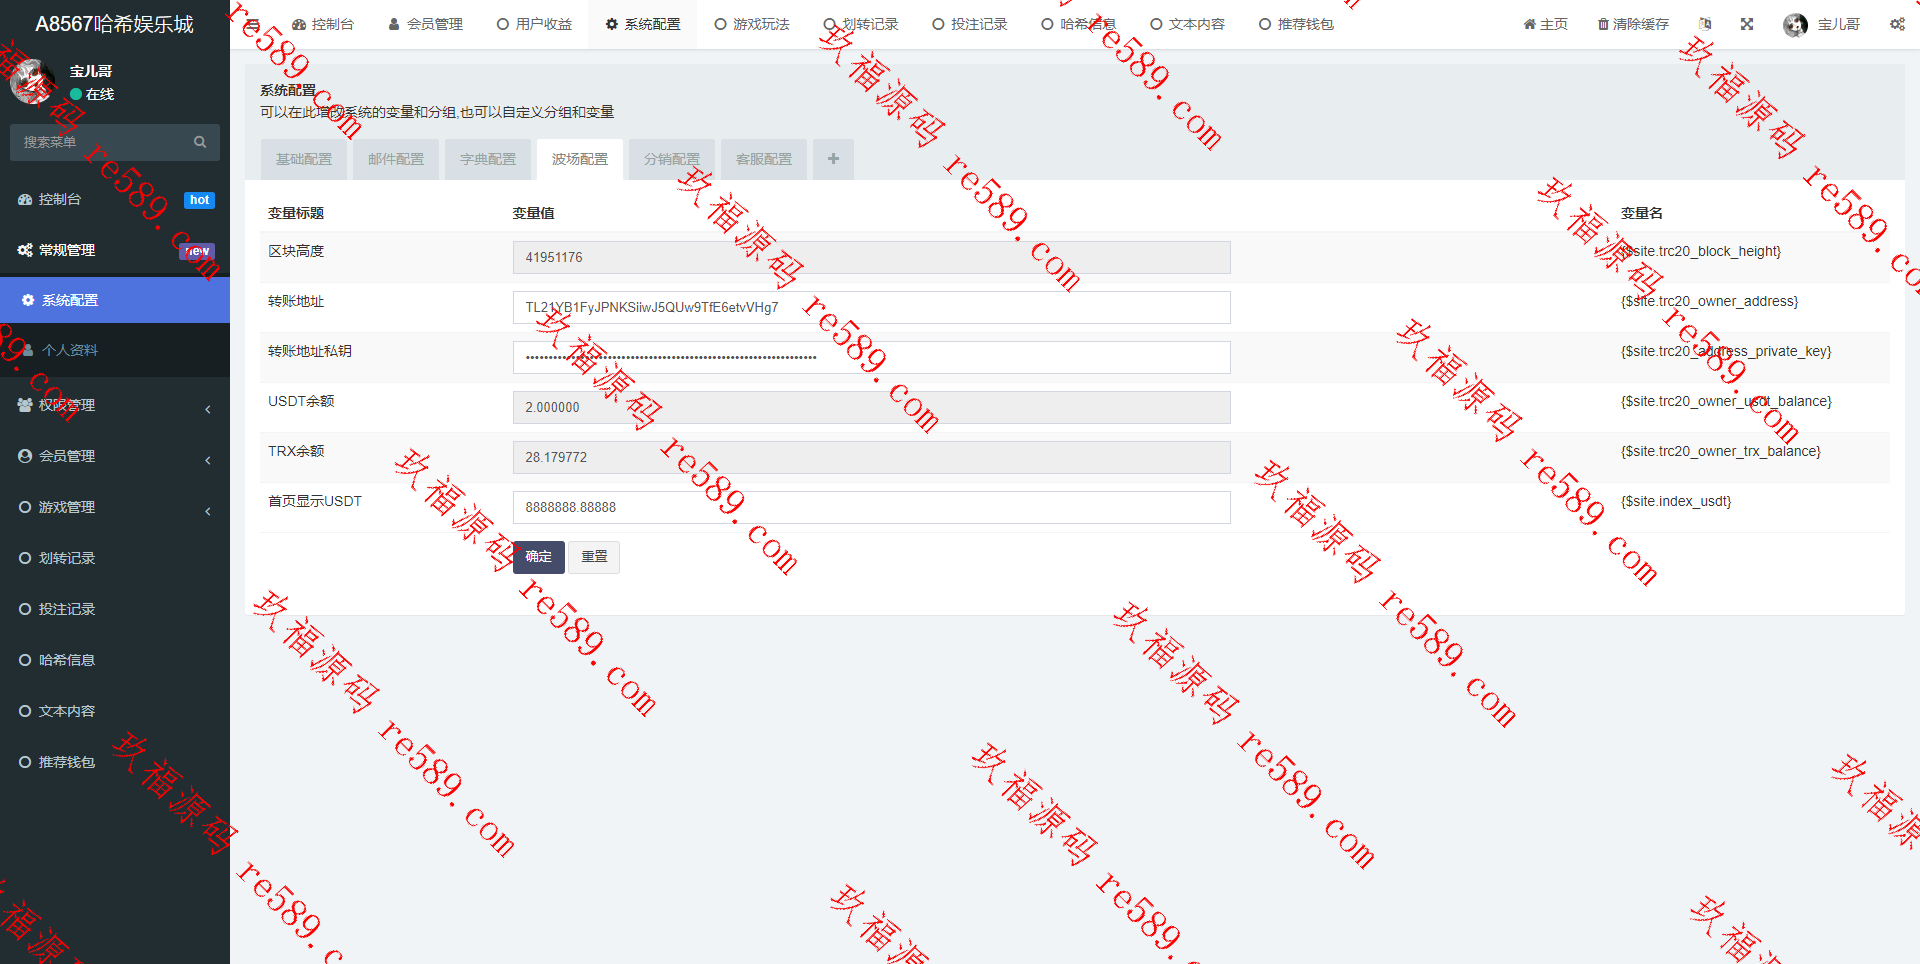Toggle fullscreen mode icon
1920x964 pixels.
point(1747,24)
